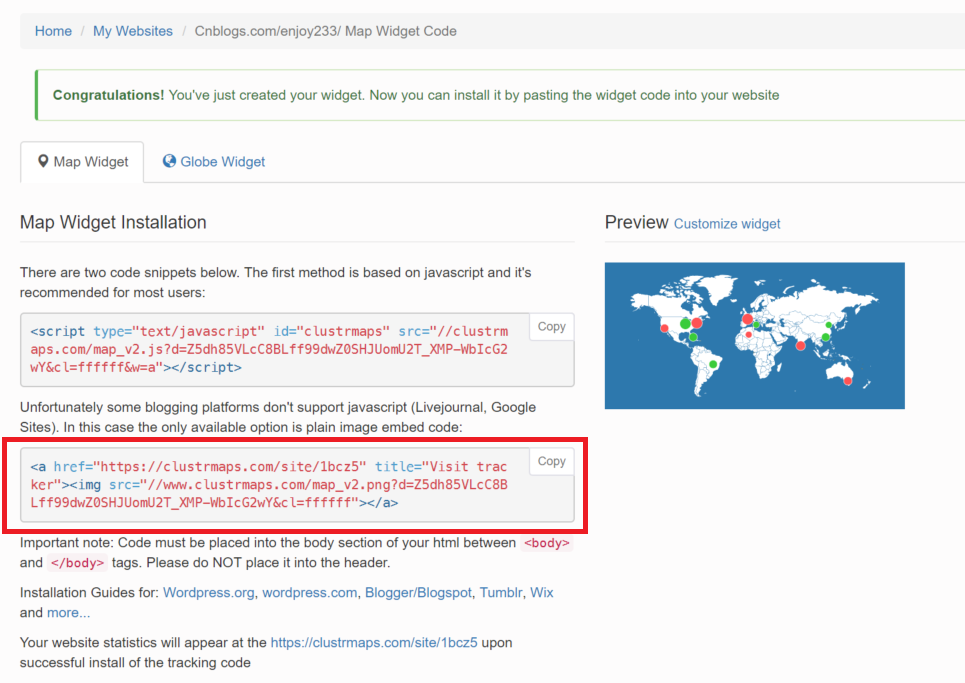Click the <body> code tag text
This screenshot has height=683, width=965.
click(547, 543)
